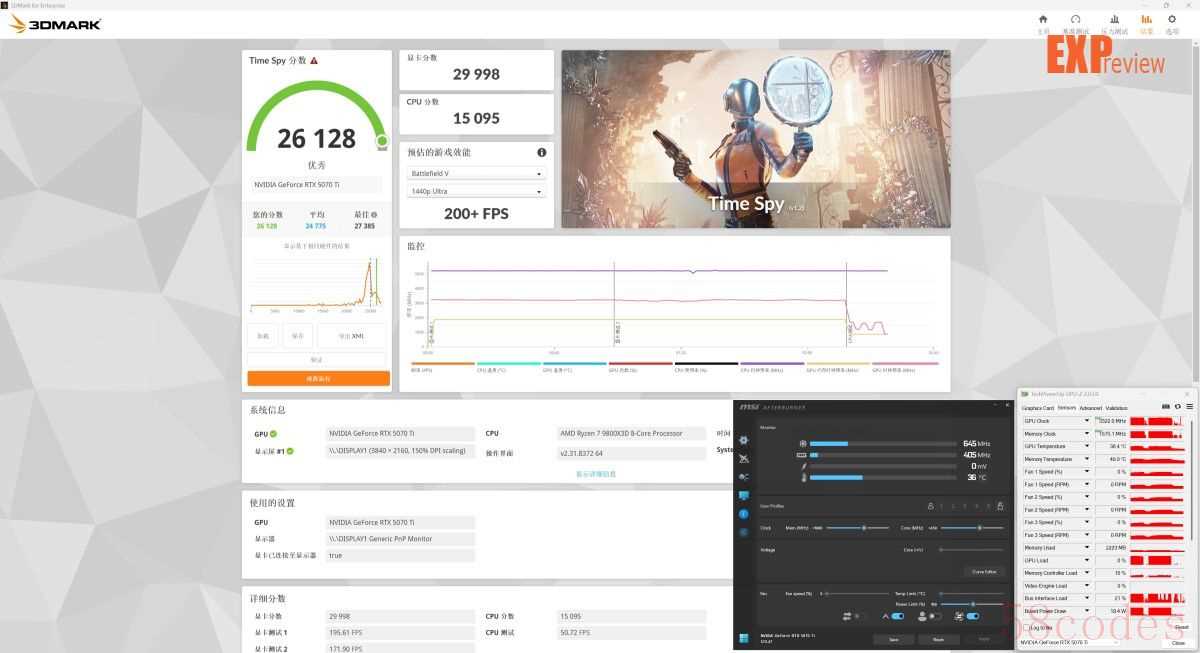Toggle Afterburner fan auto switch
Image resolution: width=1200 pixels, height=653 pixels.
898,616
